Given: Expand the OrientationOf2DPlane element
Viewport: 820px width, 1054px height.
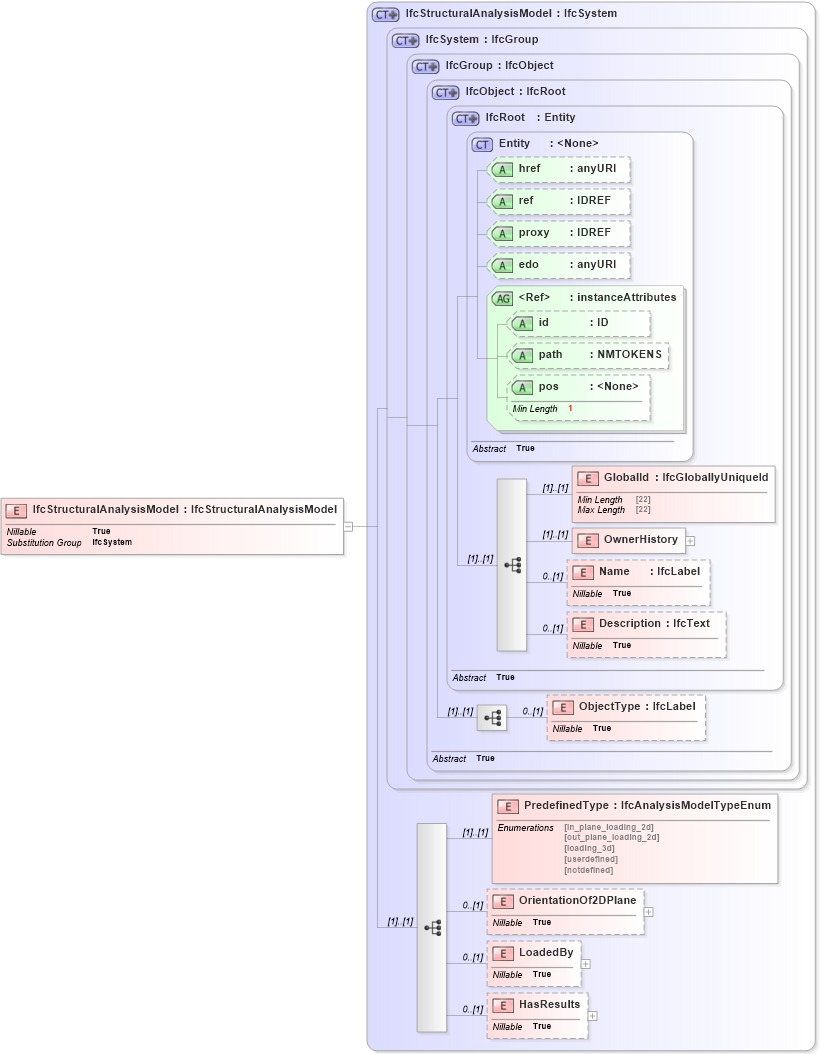Looking at the screenshot, I should tap(648, 911).
